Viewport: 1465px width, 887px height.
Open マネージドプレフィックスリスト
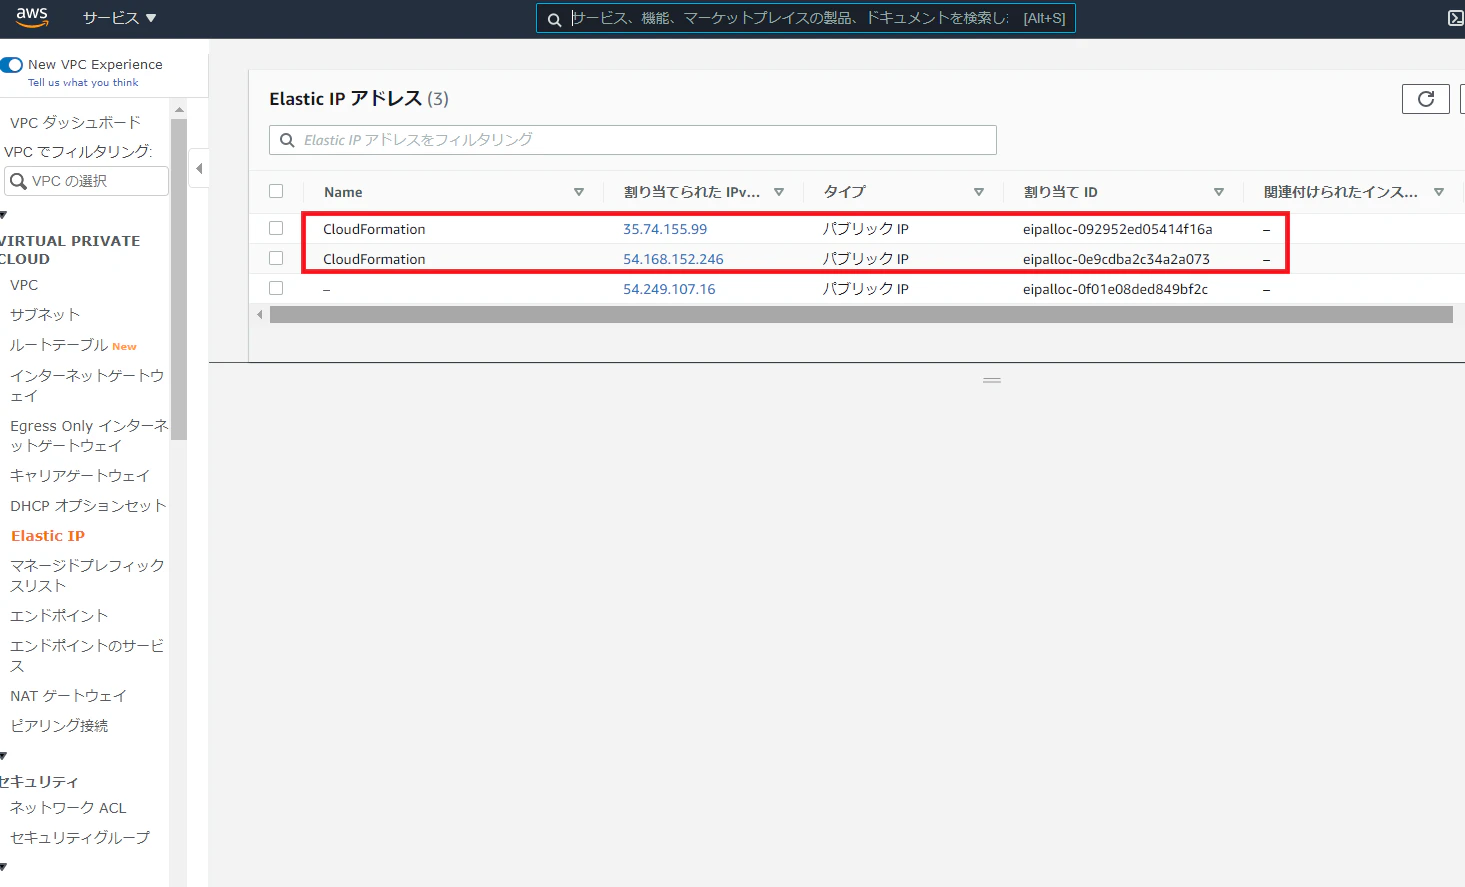tap(87, 576)
